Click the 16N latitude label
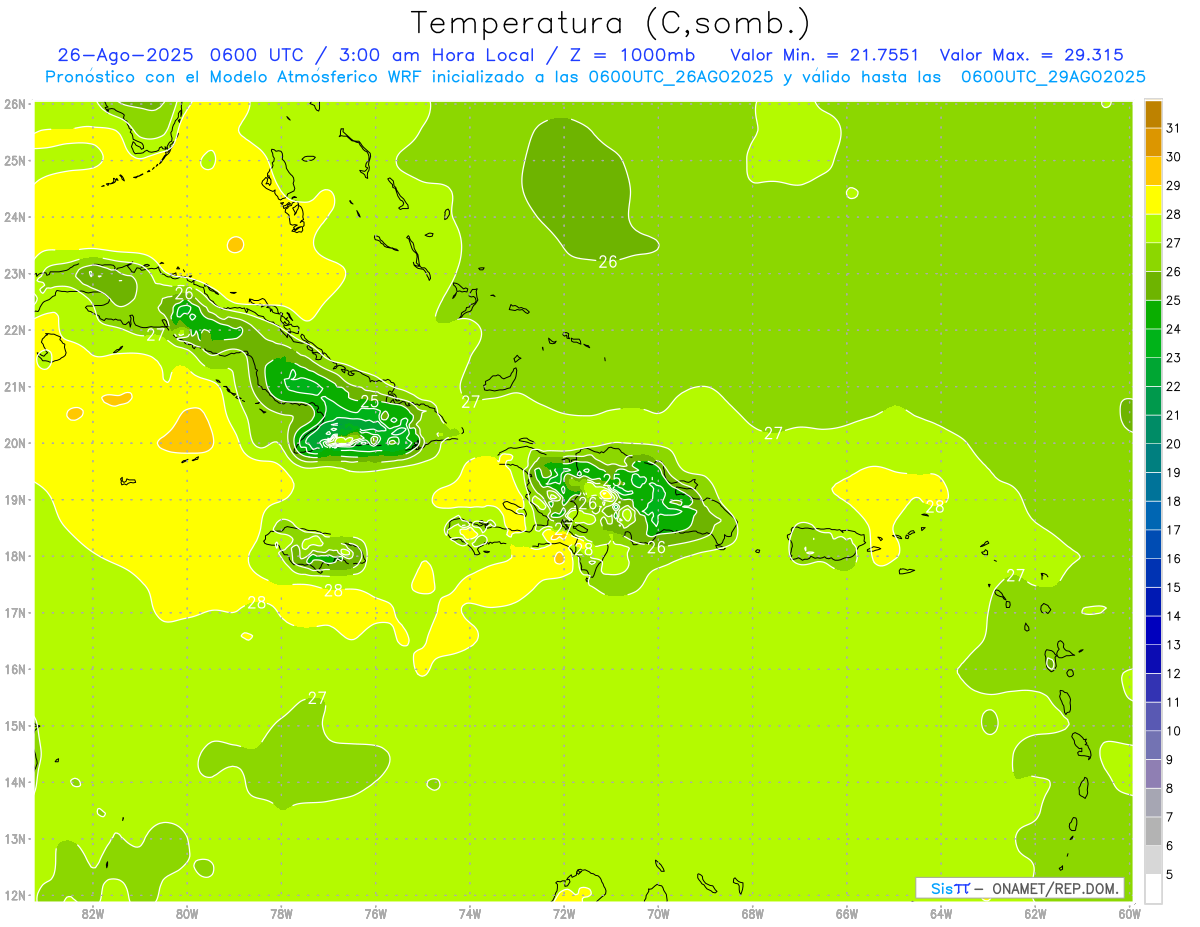Screen dimensions: 1200x927 [x=14, y=669]
